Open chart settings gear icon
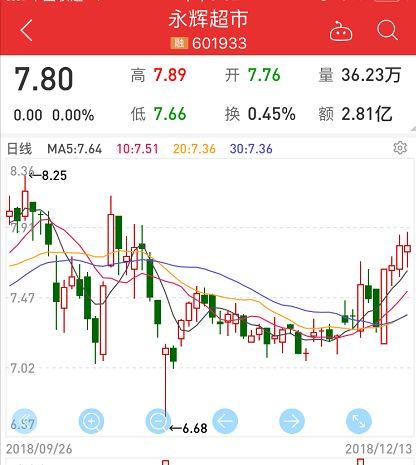 400,148
